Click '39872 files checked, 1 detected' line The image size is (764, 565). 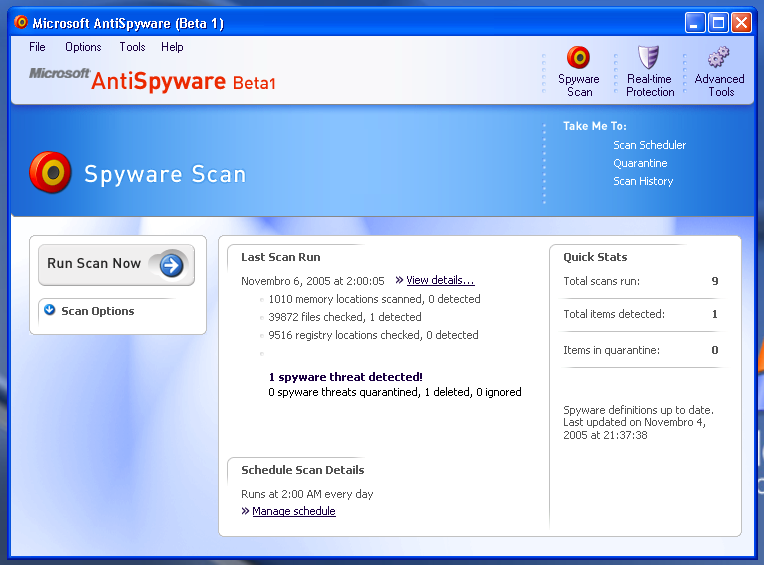click(344, 317)
